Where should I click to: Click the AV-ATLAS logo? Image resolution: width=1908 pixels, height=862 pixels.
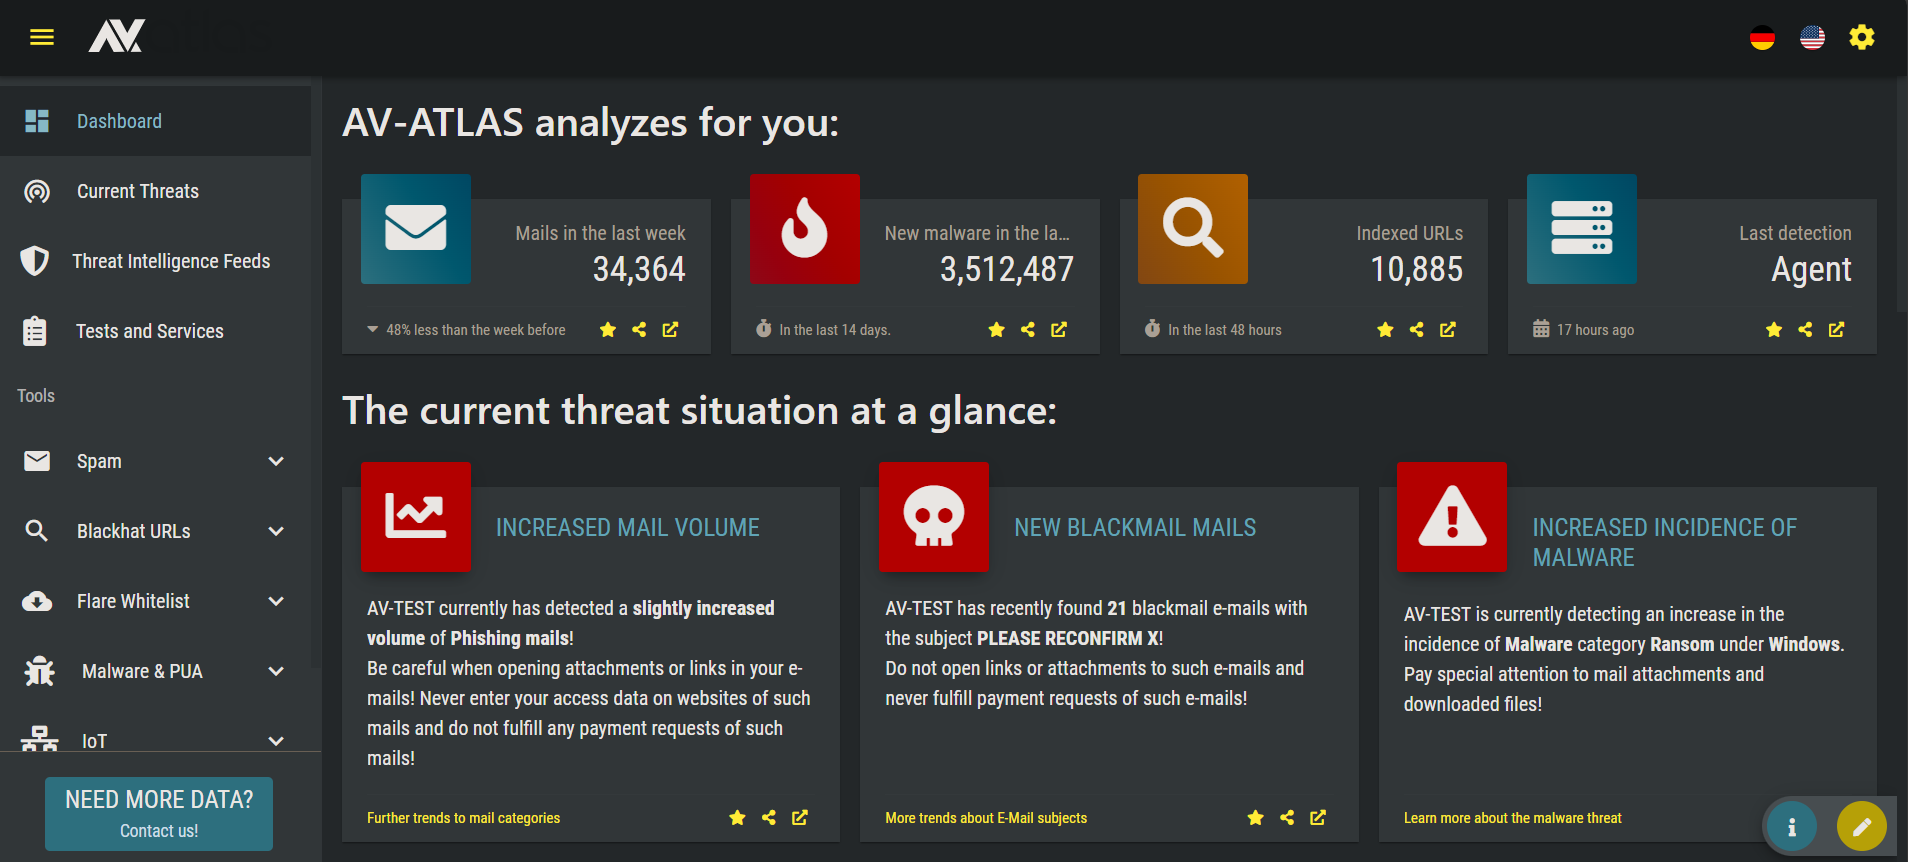[x=117, y=36]
